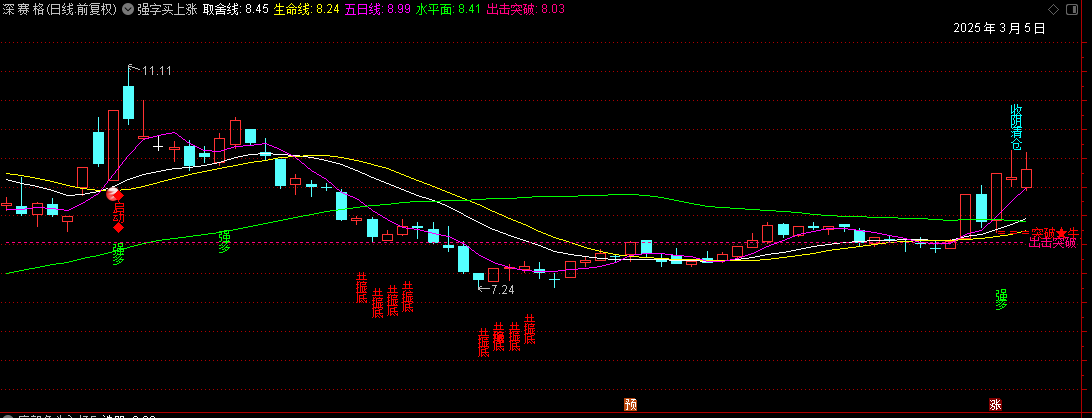Viewport: 1092px width, 418px height.
Task: Open the indicator dropdown arrow beside 深赛格
Action: pos(127,9)
